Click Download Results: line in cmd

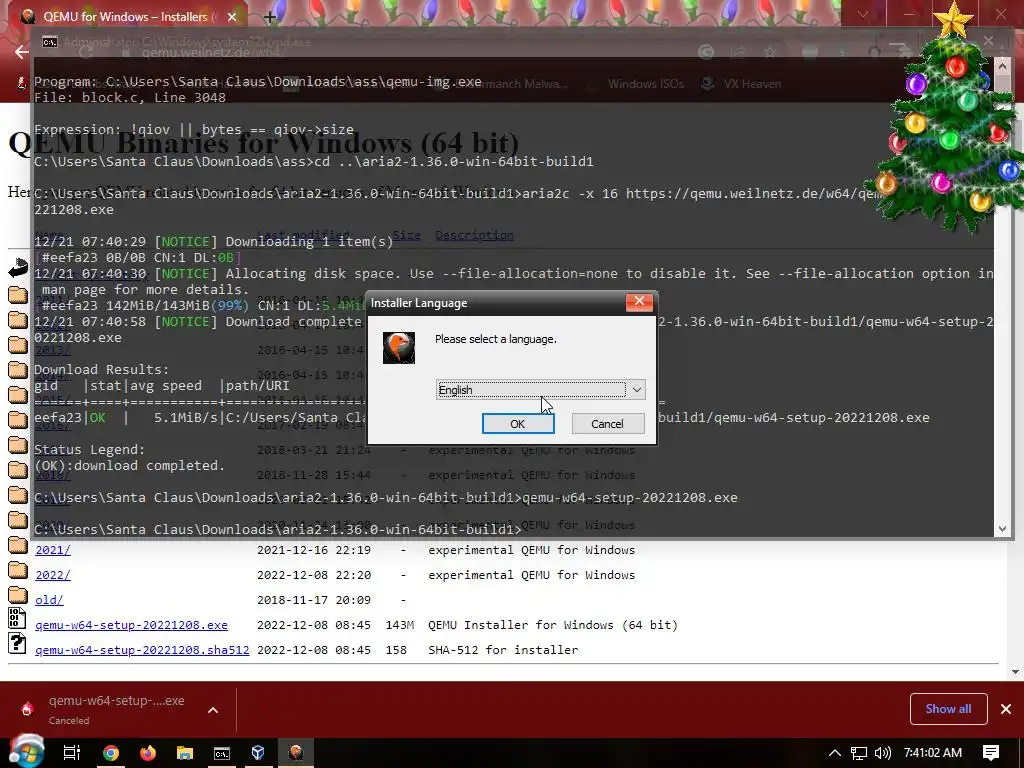(101, 370)
